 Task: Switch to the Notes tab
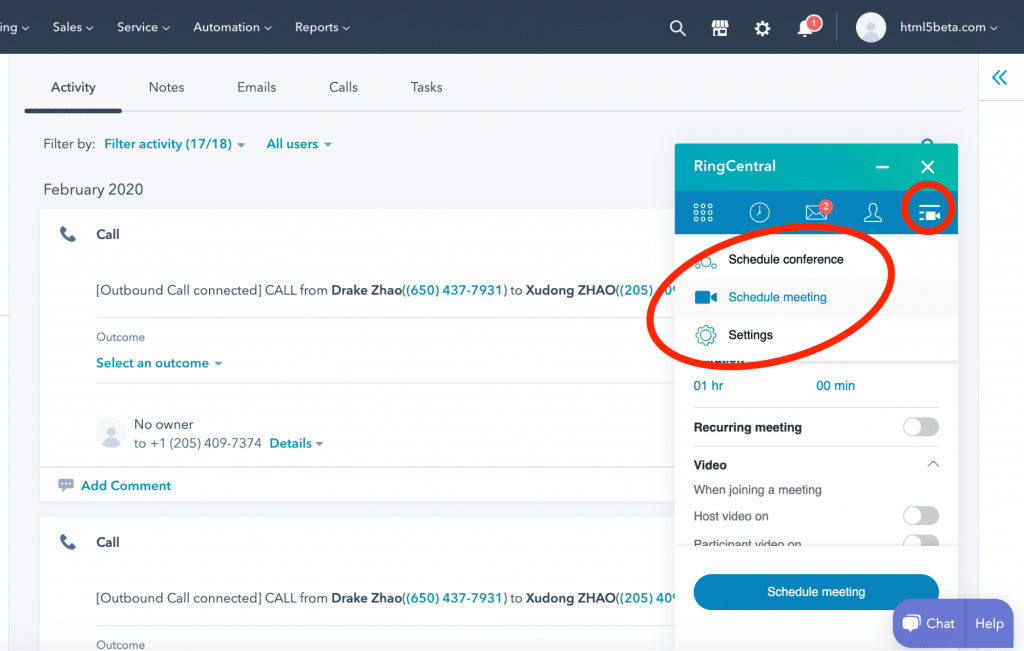point(166,87)
